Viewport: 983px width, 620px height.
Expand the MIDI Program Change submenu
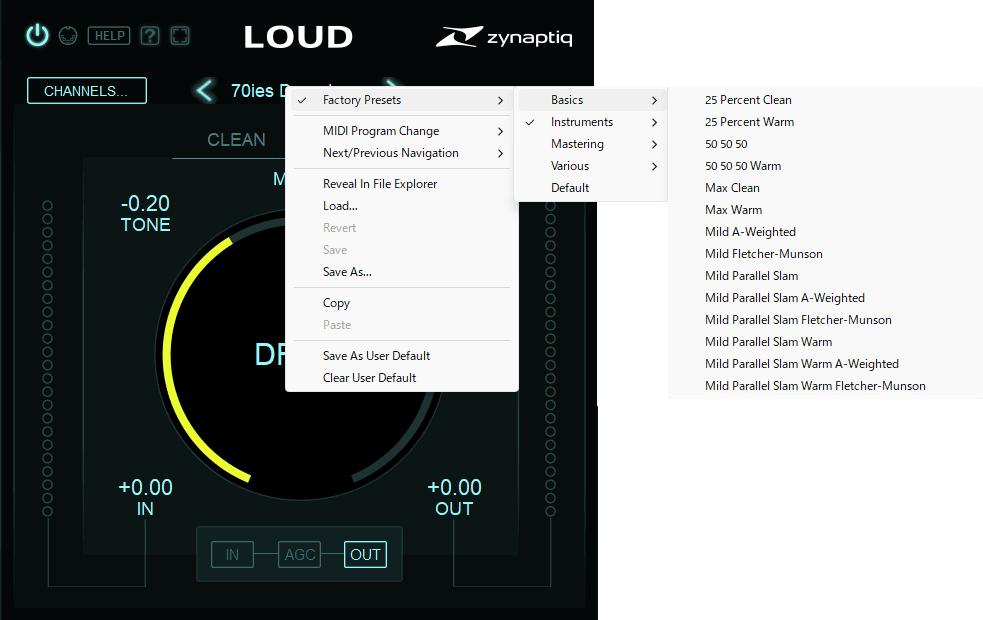point(402,131)
